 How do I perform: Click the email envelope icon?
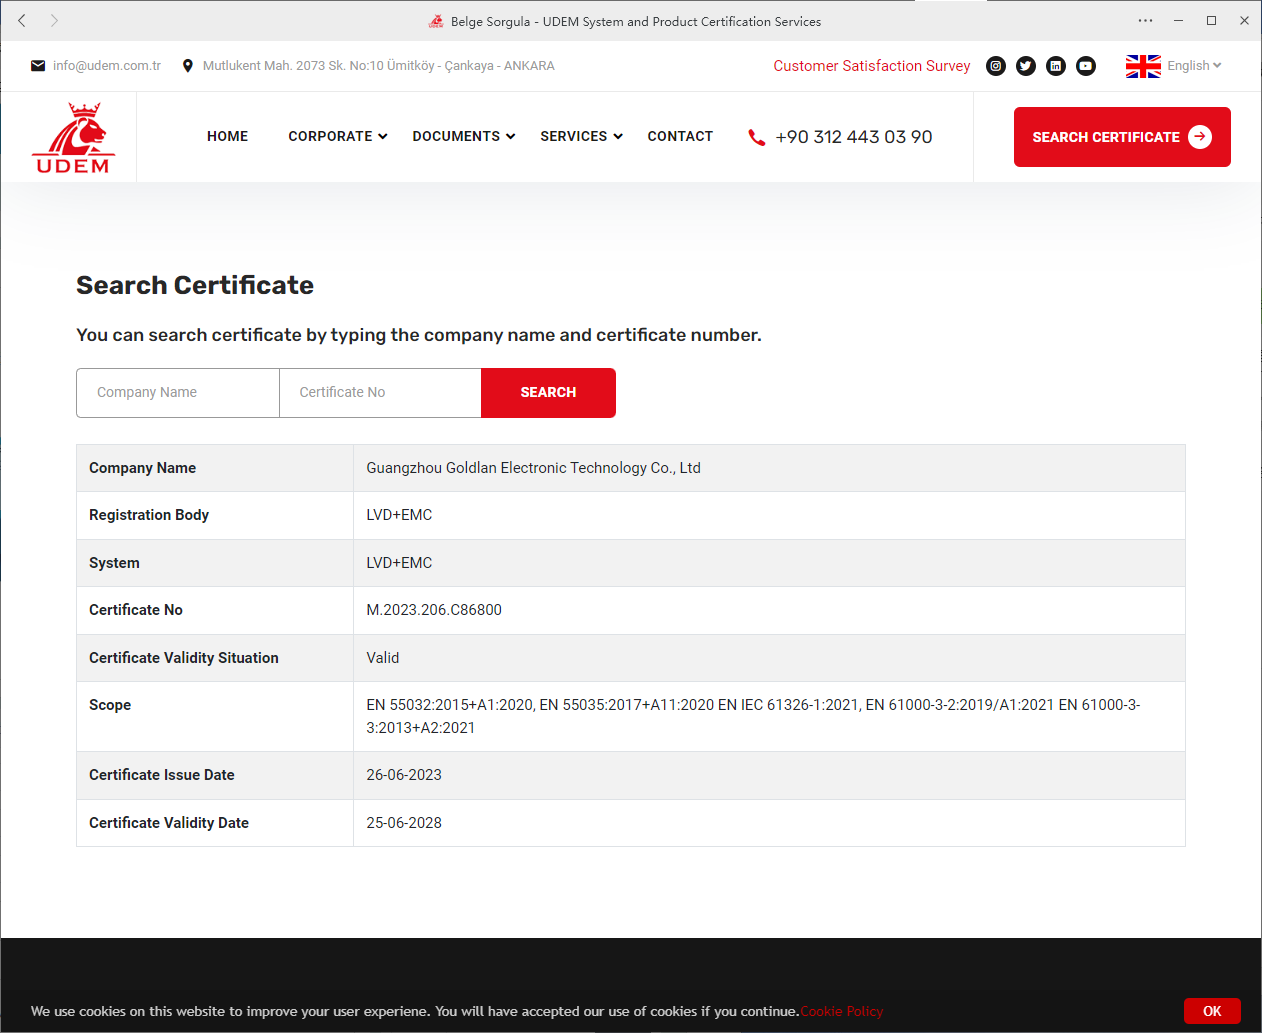click(x=38, y=66)
